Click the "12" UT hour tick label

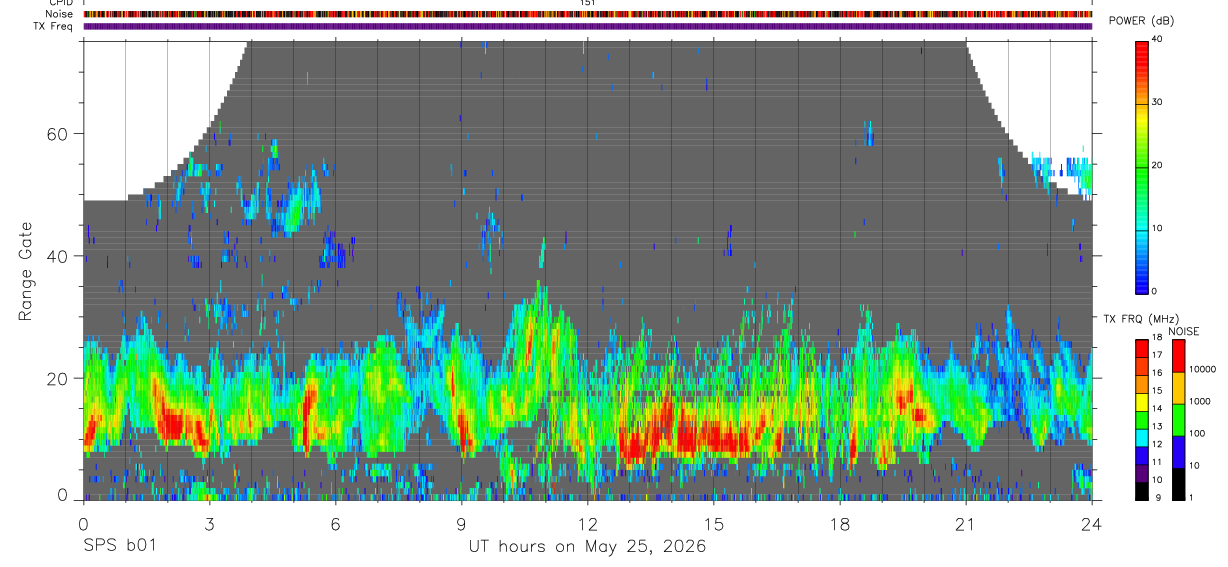(x=588, y=523)
